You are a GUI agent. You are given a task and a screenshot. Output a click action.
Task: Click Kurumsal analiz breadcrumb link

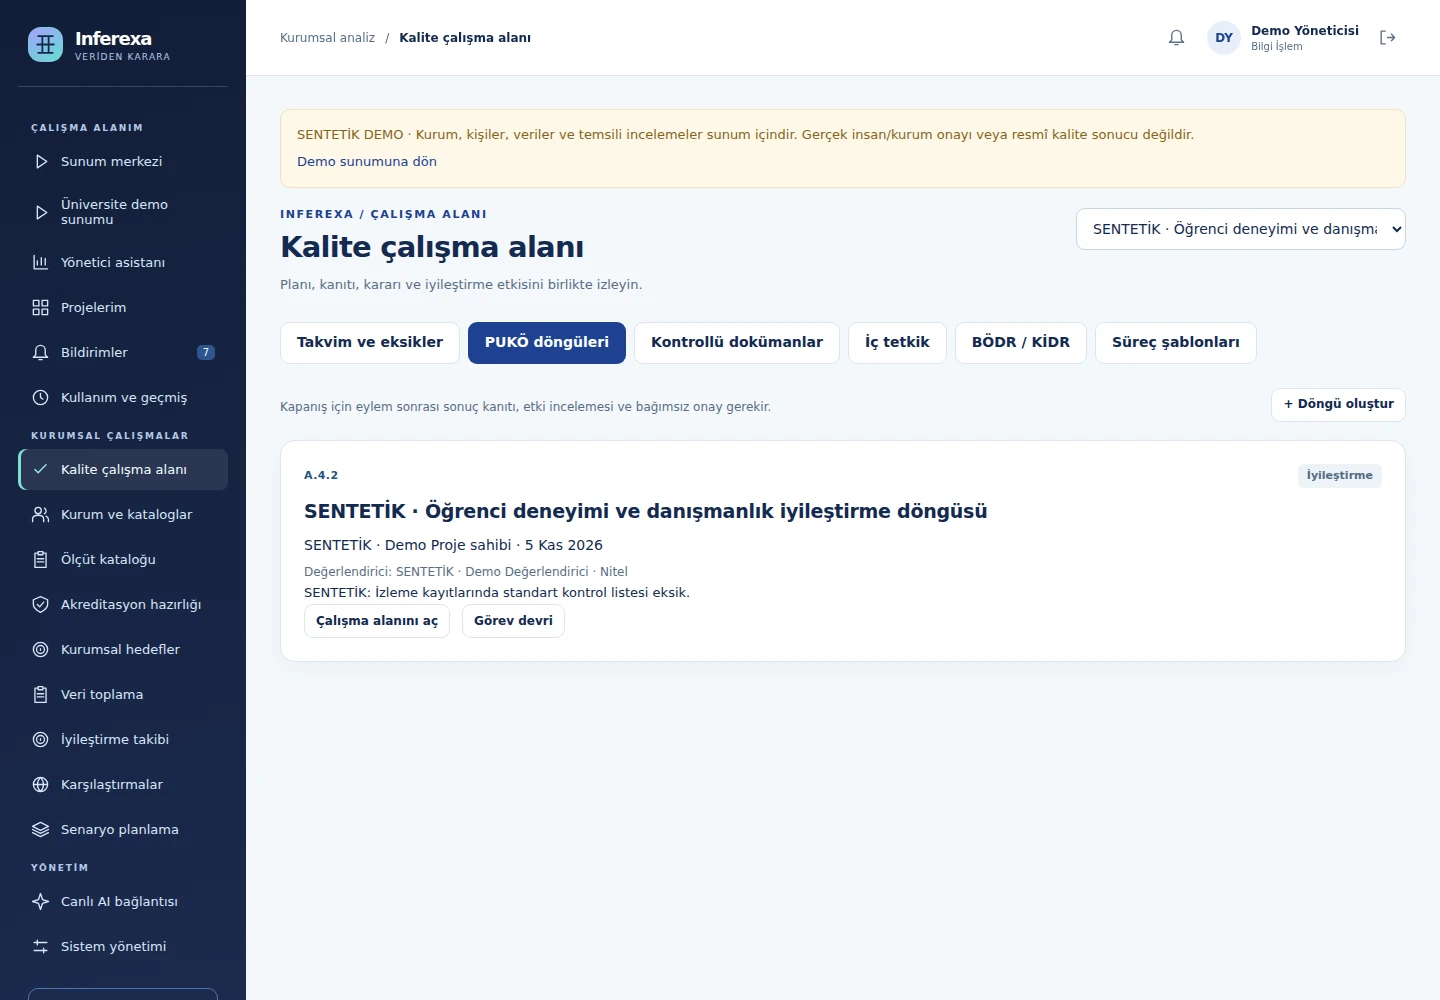[327, 38]
